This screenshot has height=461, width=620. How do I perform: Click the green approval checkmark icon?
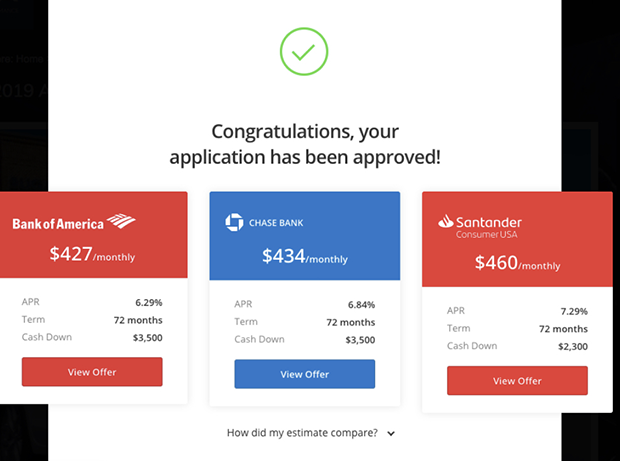[304, 52]
